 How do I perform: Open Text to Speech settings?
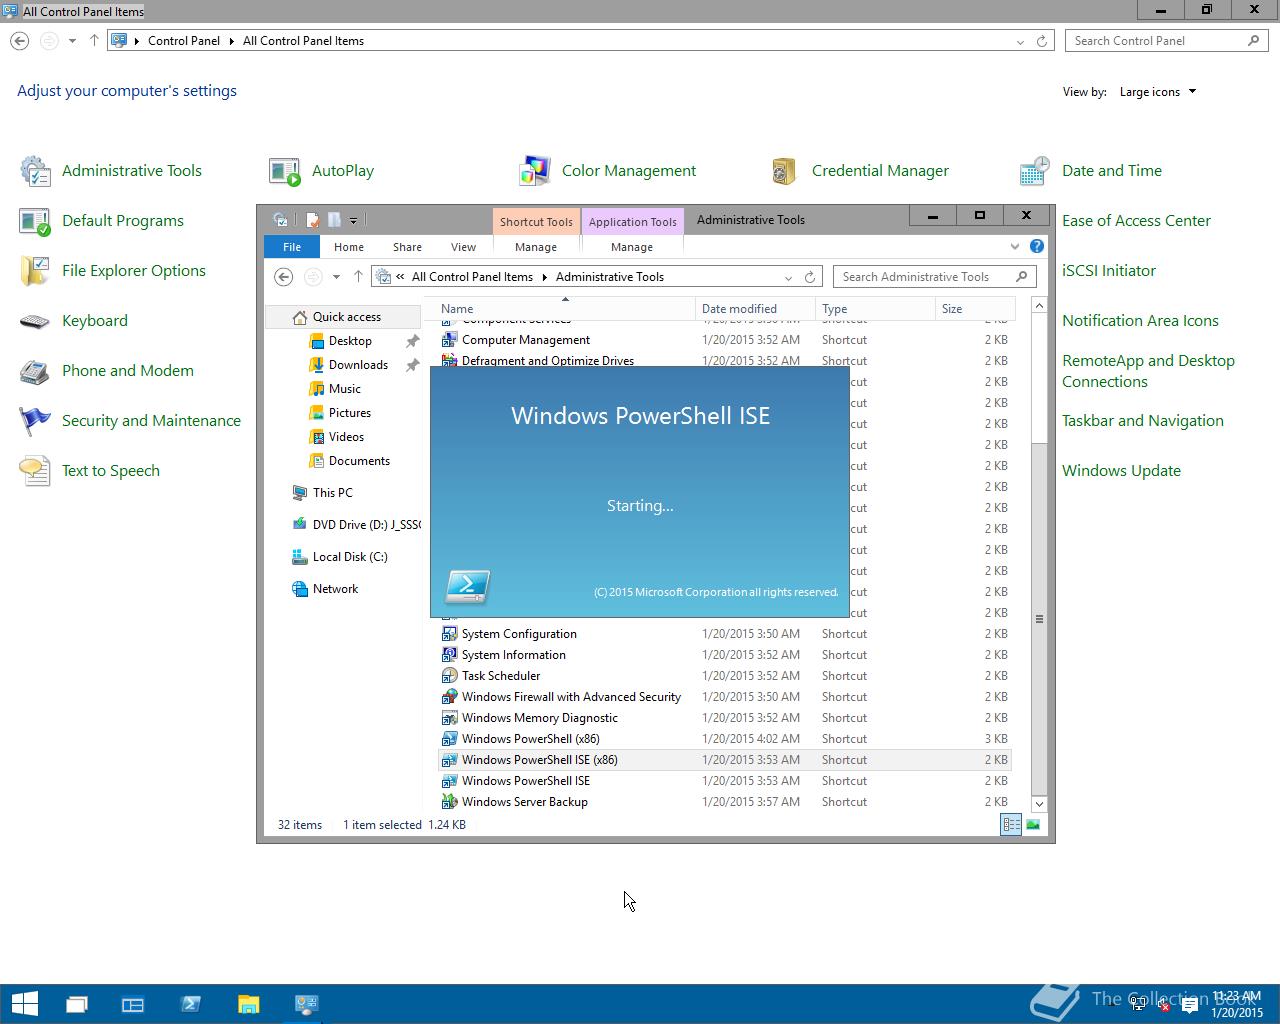point(89,471)
